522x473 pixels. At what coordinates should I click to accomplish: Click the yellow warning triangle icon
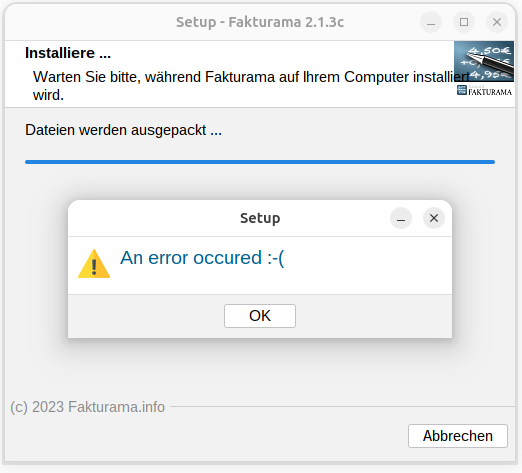[94, 264]
